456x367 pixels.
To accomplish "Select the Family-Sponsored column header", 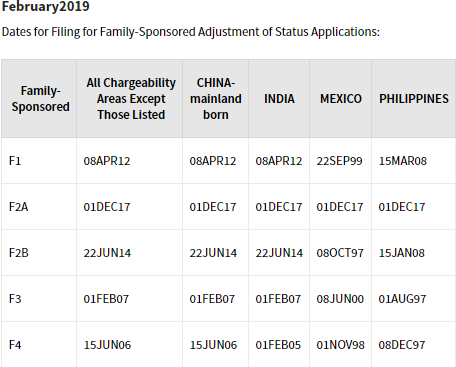I will pos(41,99).
